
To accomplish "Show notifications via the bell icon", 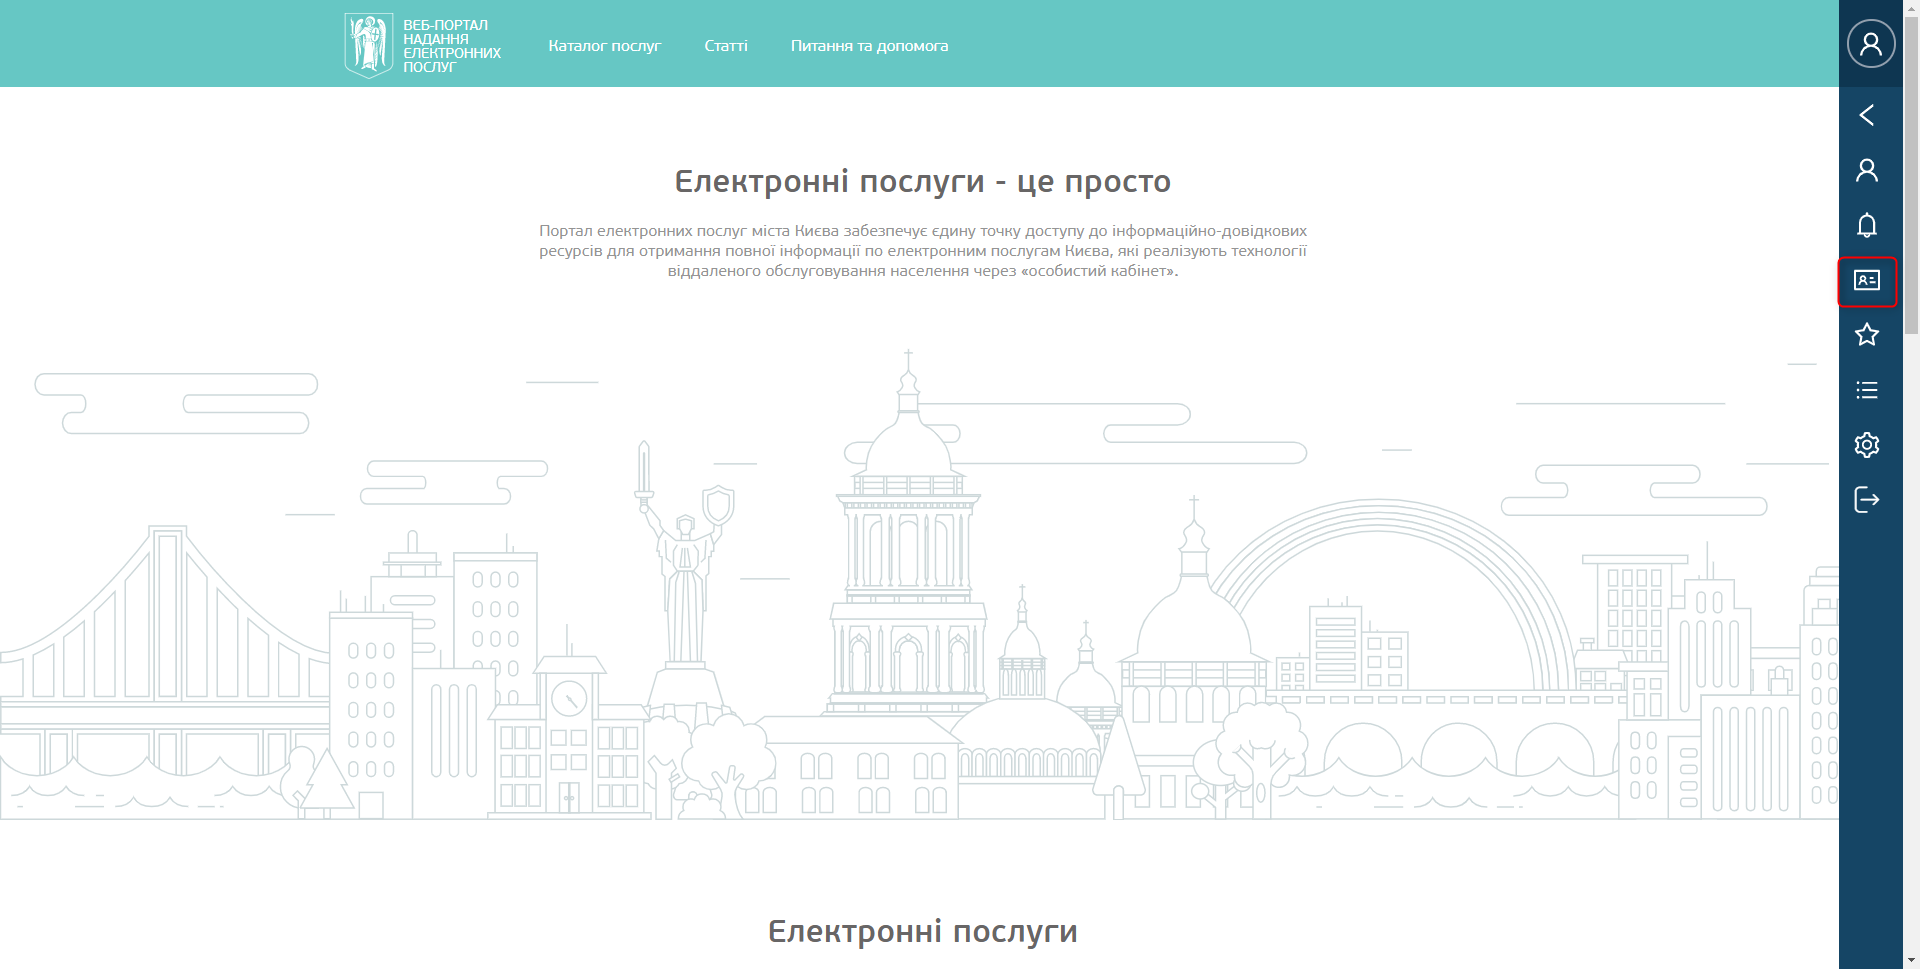I will point(1866,225).
